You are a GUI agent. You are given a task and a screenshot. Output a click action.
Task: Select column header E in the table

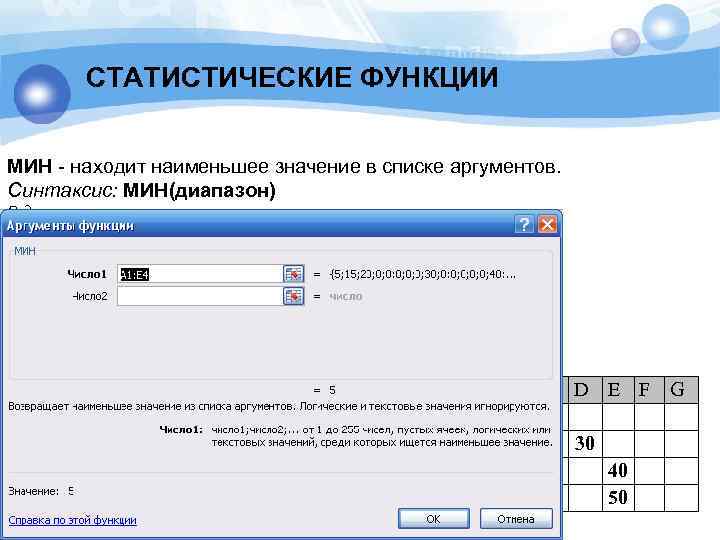tap(618, 390)
